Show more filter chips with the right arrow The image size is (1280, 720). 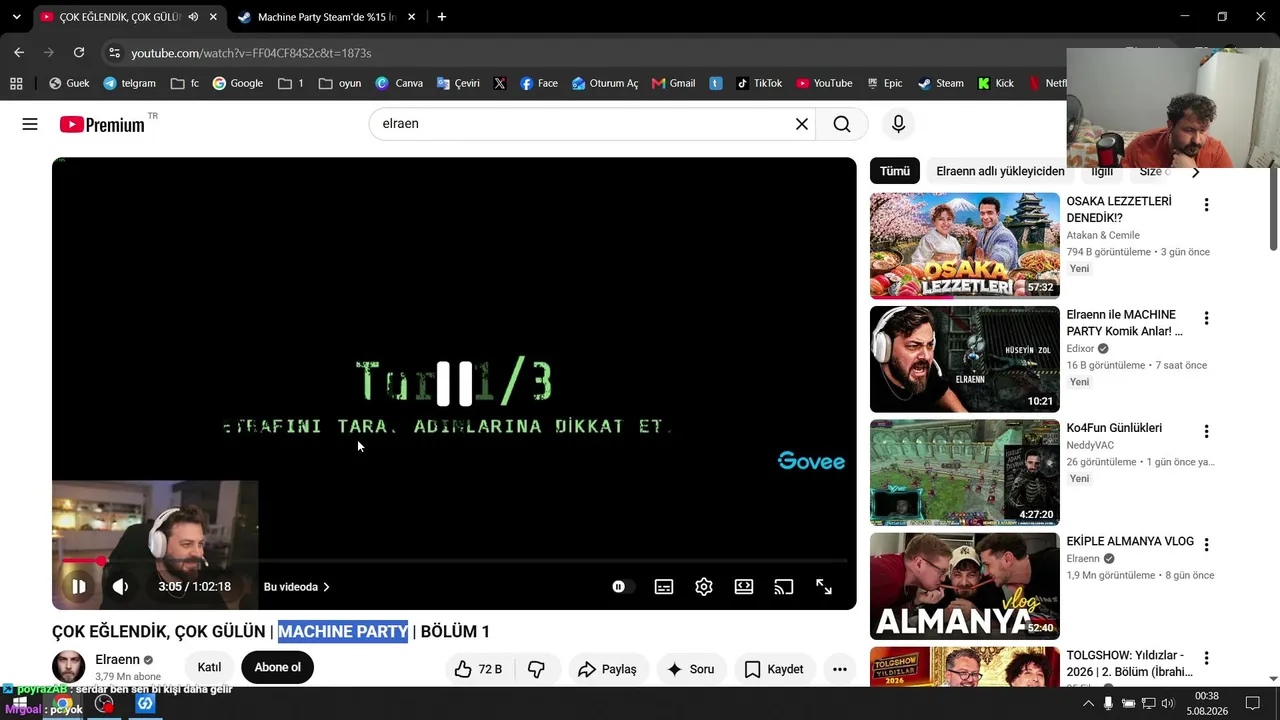tap(1195, 172)
